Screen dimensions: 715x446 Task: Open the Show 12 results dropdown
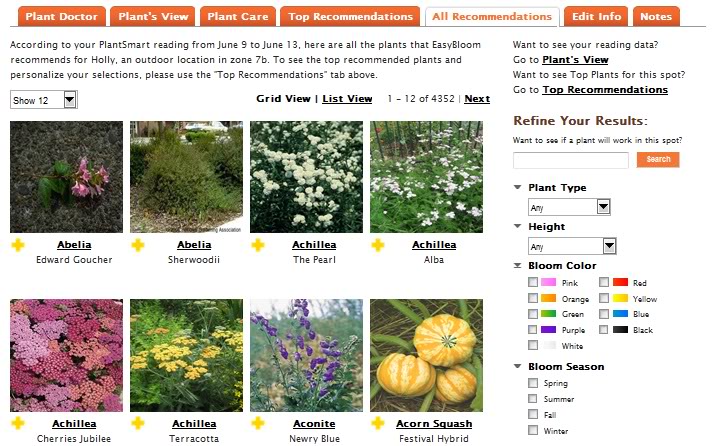click(44, 100)
